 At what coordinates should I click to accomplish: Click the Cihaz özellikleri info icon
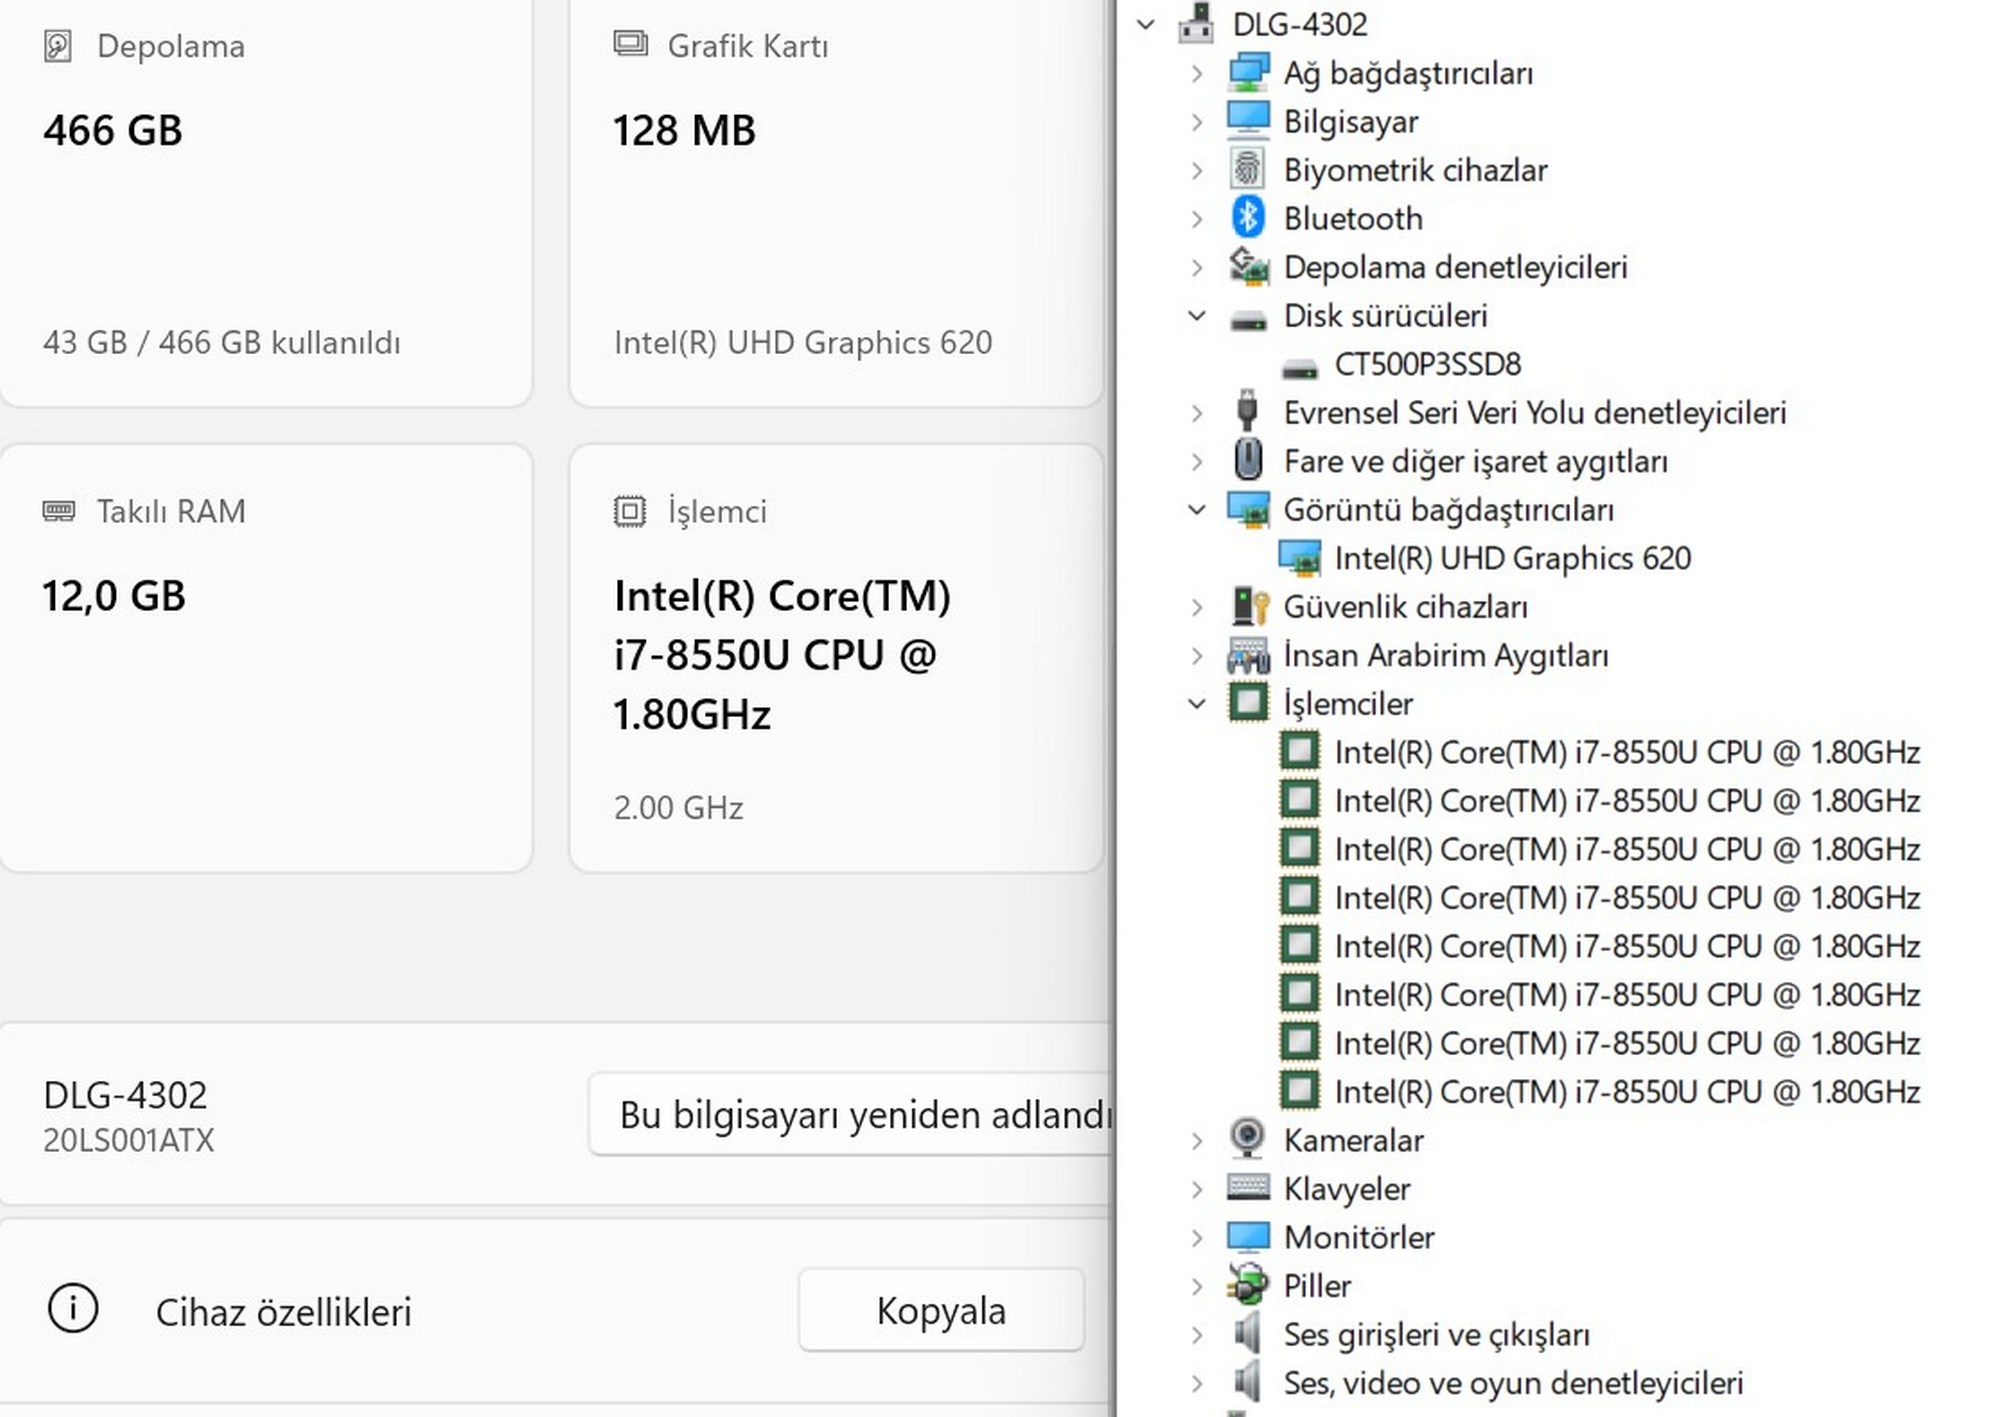click(x=73, y=1309)
